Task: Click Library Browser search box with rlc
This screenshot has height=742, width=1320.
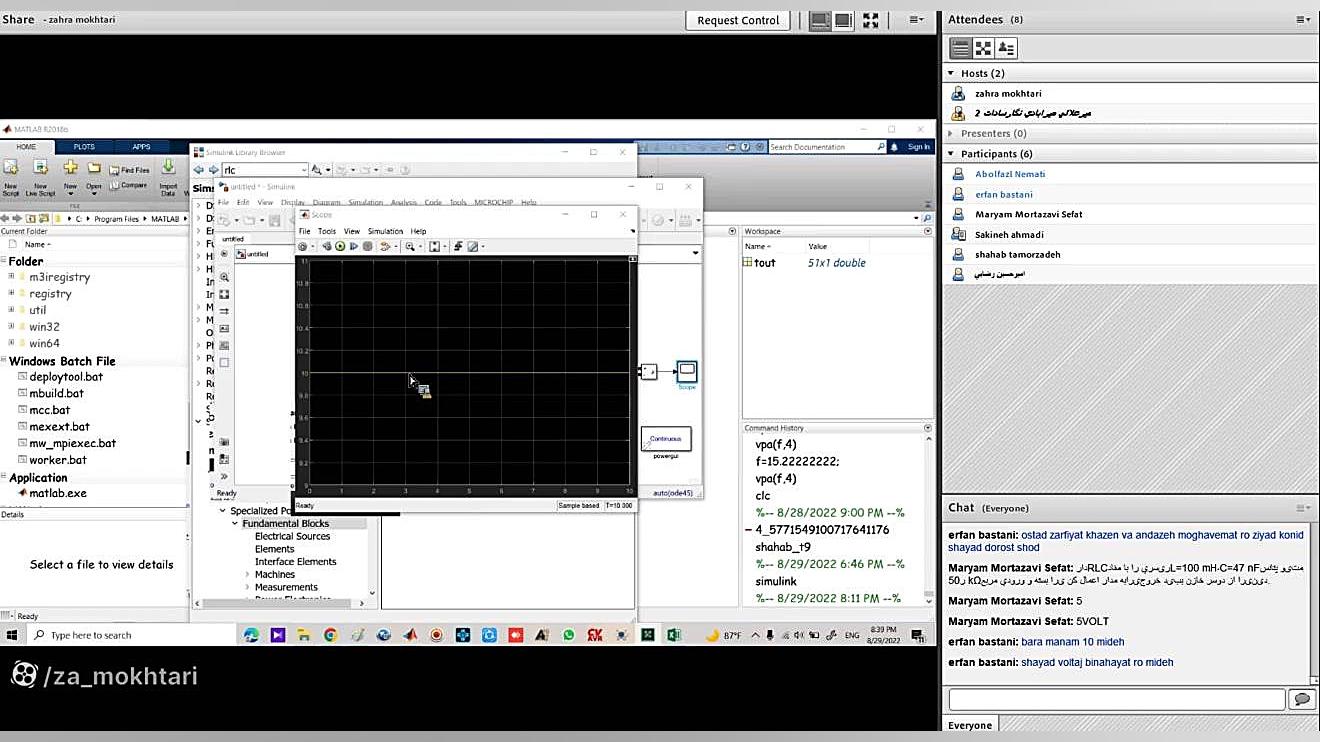Action: (264, 170)
